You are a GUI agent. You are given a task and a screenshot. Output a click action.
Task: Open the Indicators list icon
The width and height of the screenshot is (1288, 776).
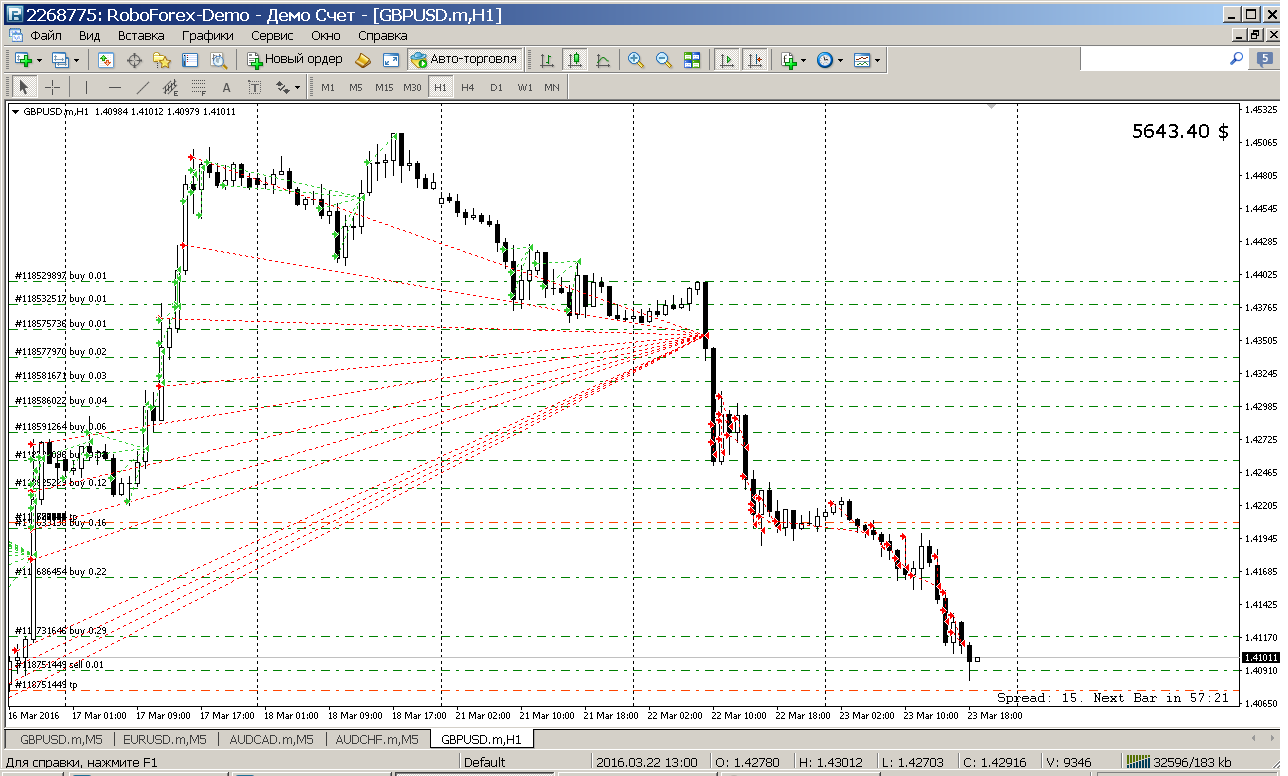pos(788,60)
